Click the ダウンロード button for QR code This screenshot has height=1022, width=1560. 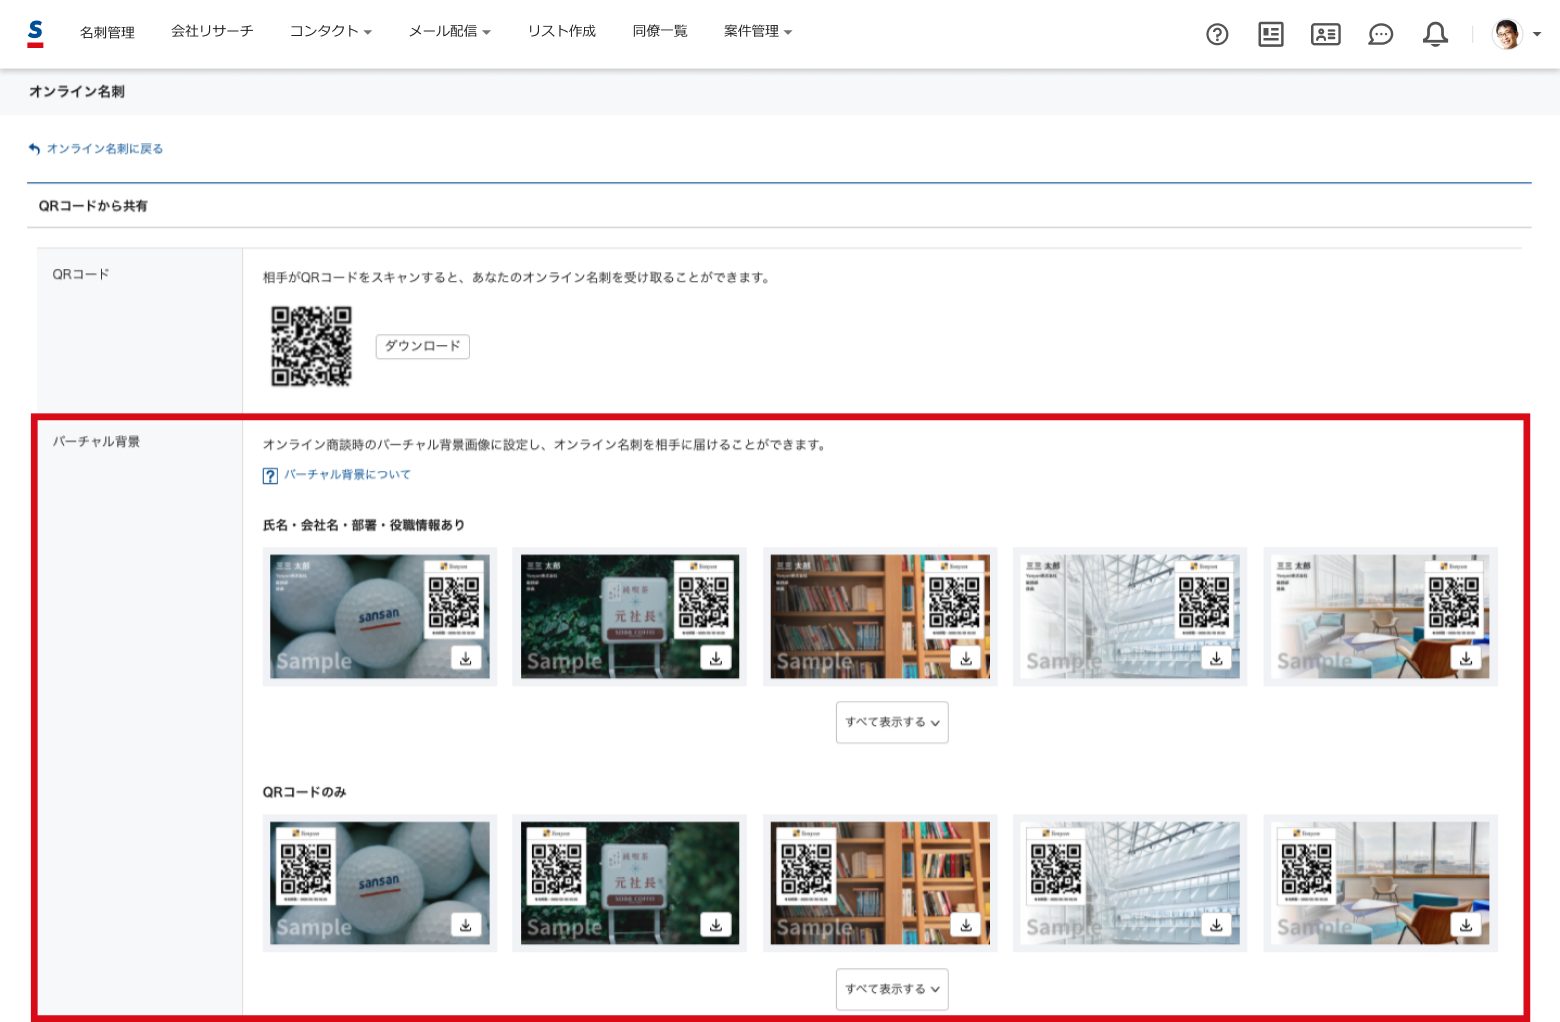coord(423,346)
